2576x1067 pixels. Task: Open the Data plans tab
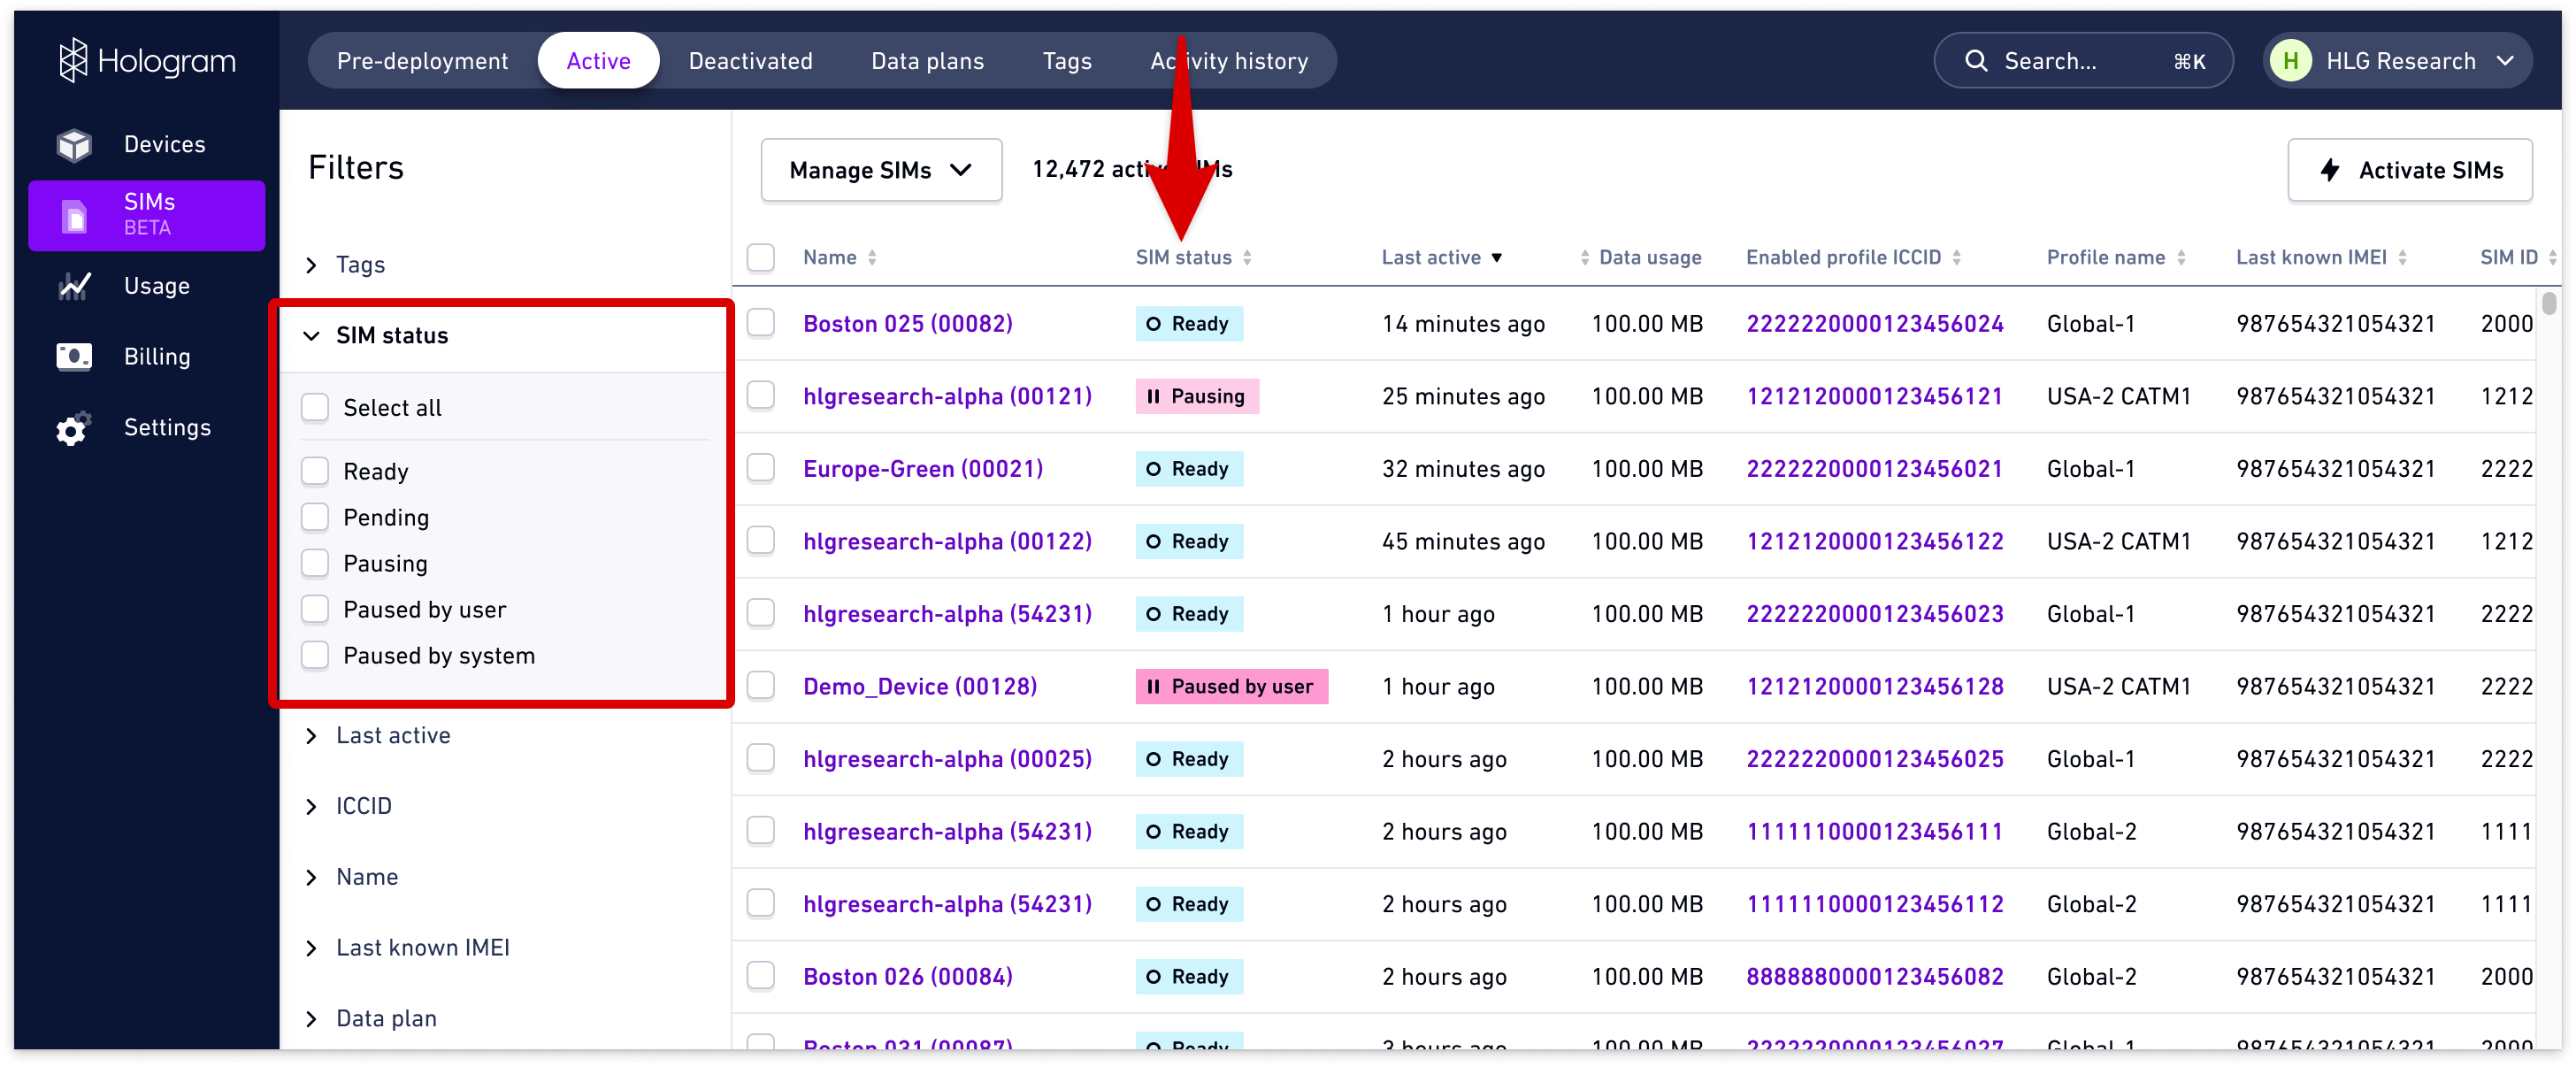click(x=927, y=61)
